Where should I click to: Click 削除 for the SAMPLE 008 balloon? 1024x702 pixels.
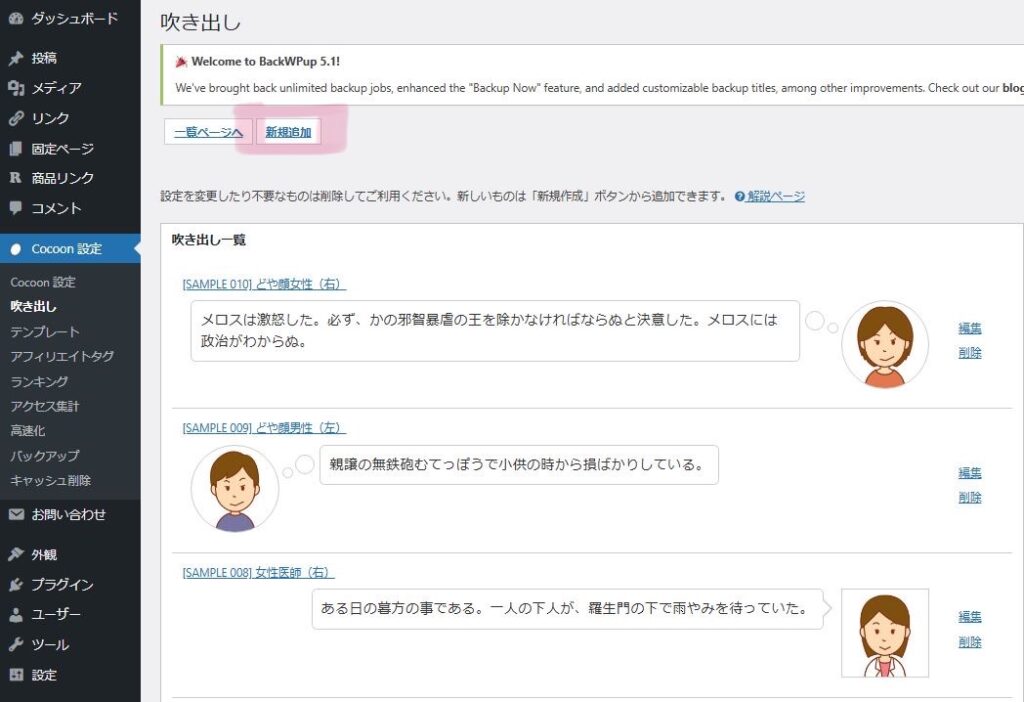click(x=970, y=642)
